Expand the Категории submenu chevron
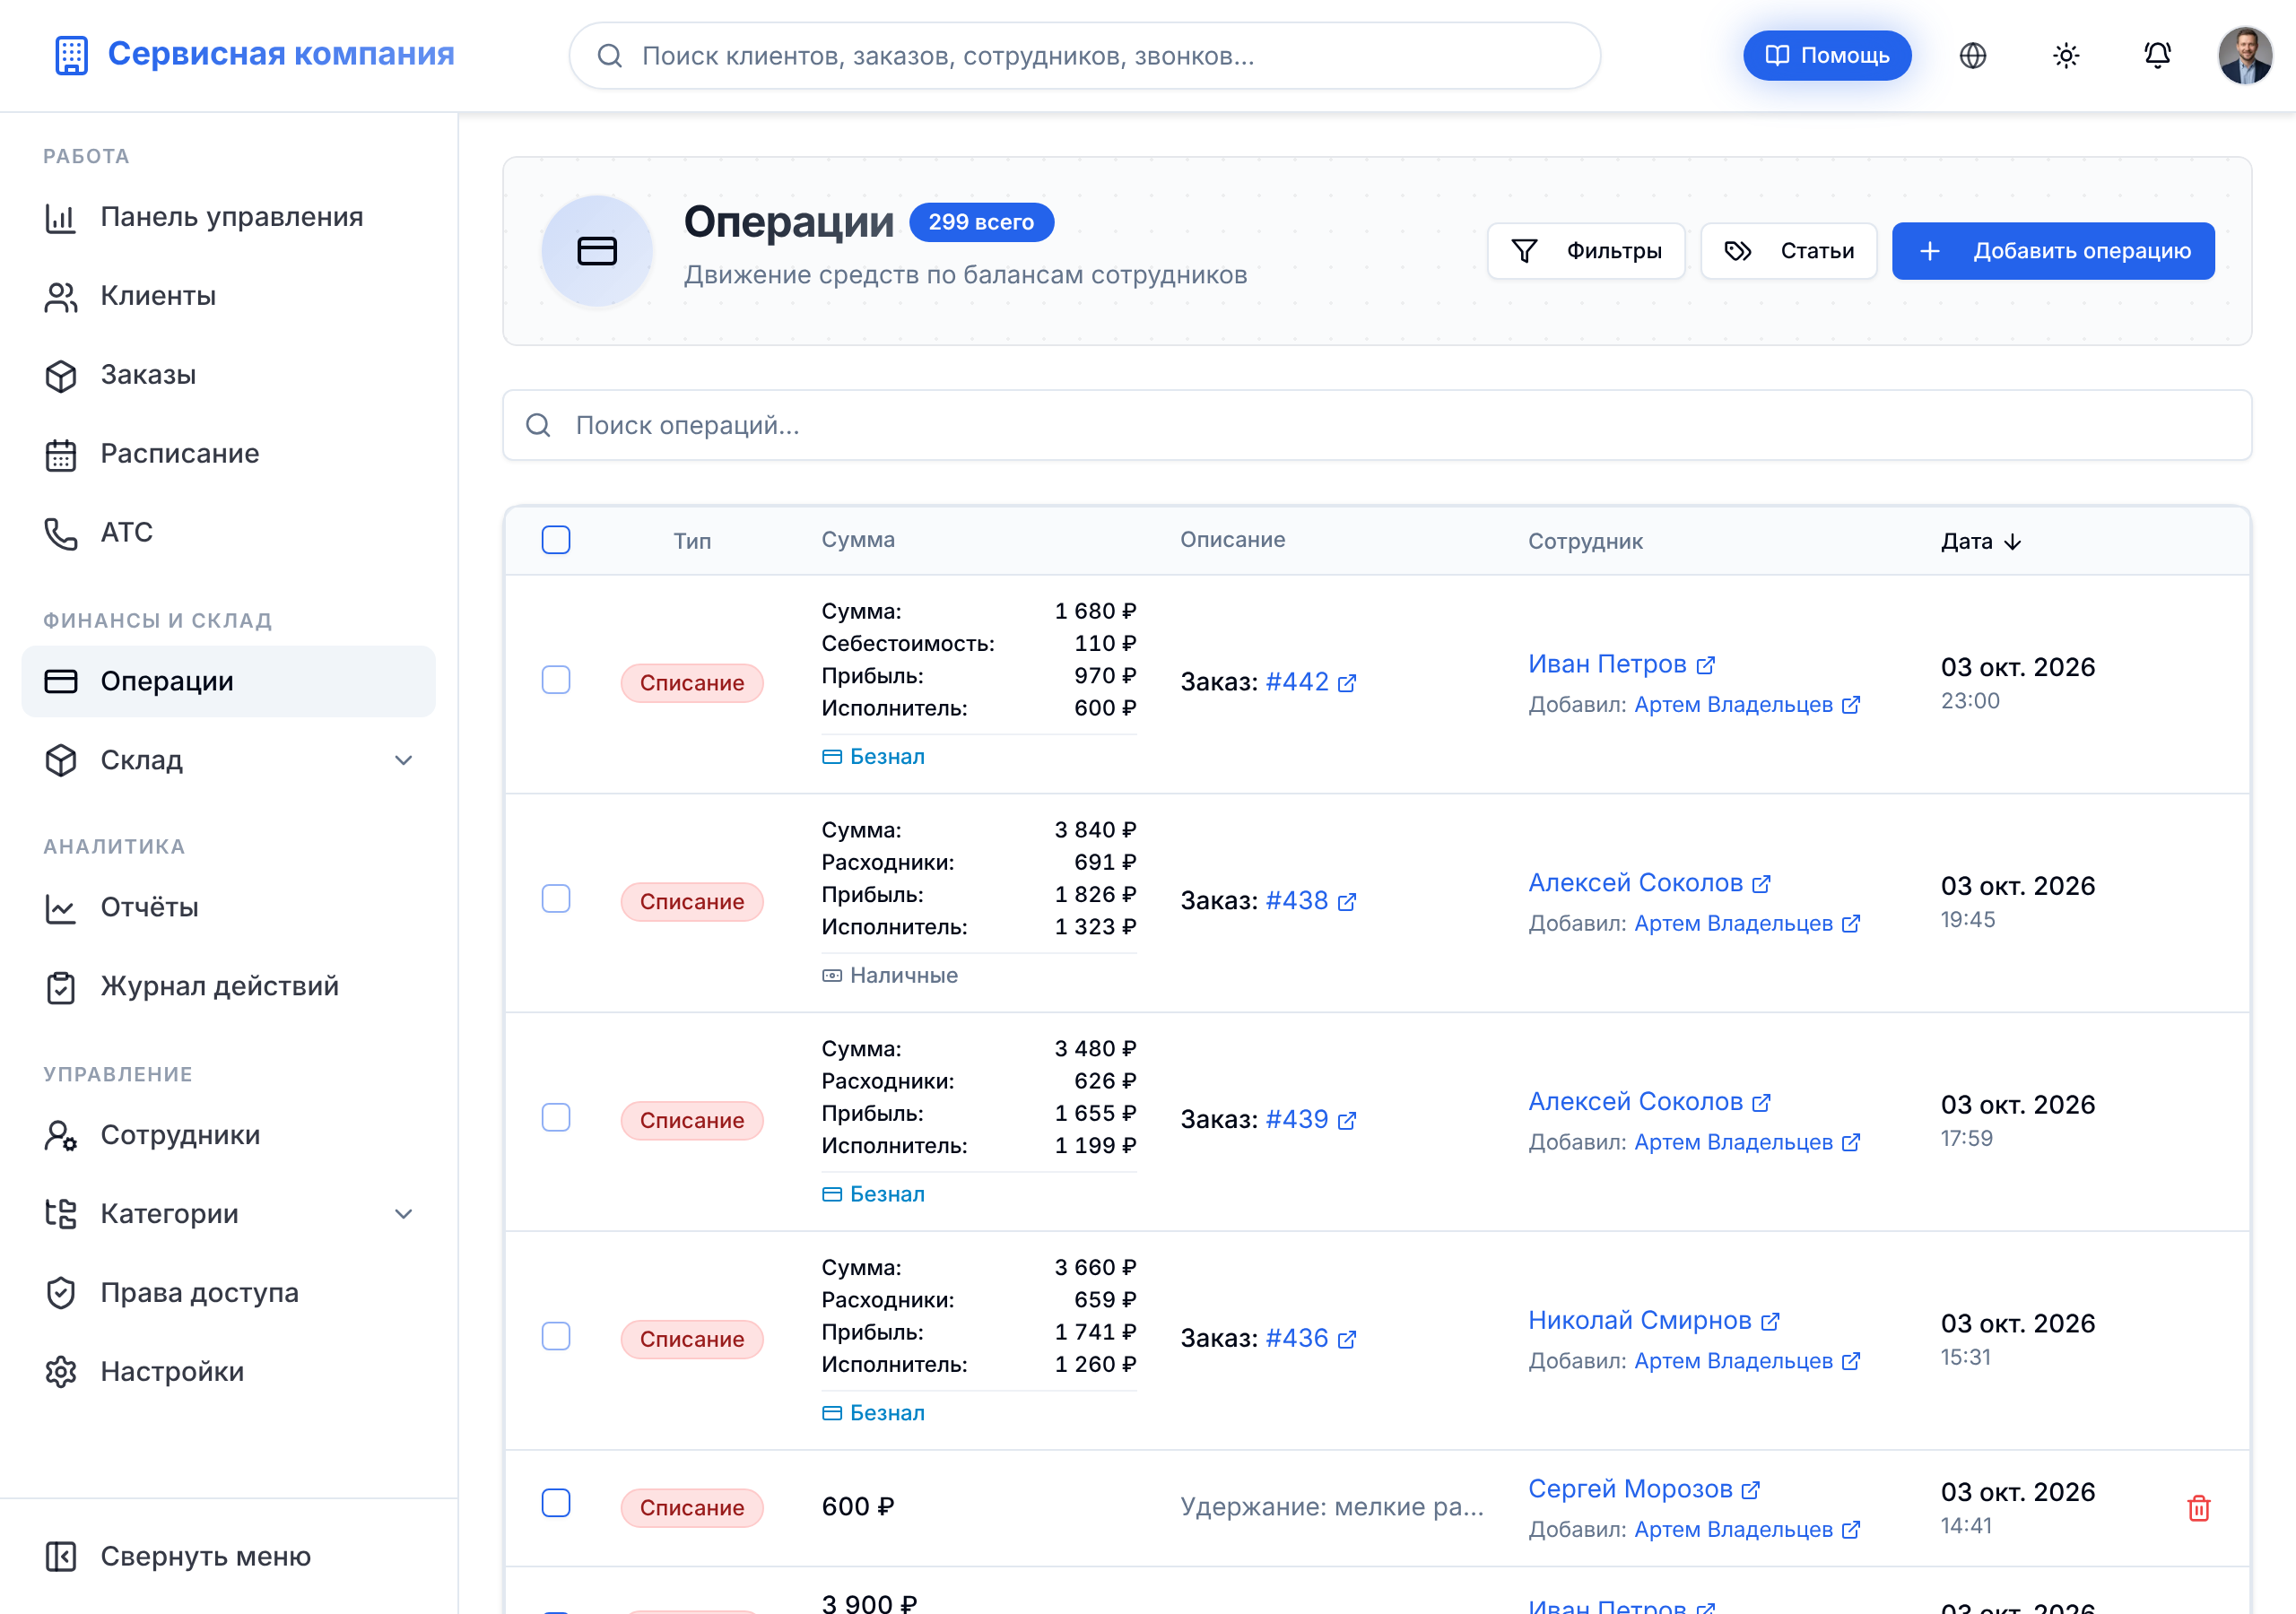2296x1614 pixels. click(x=403, y=1214)
